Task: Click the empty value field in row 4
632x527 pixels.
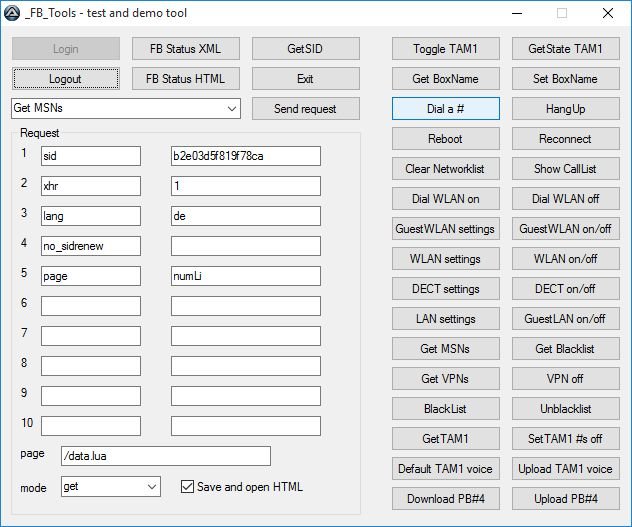Action: click(246, 246)
